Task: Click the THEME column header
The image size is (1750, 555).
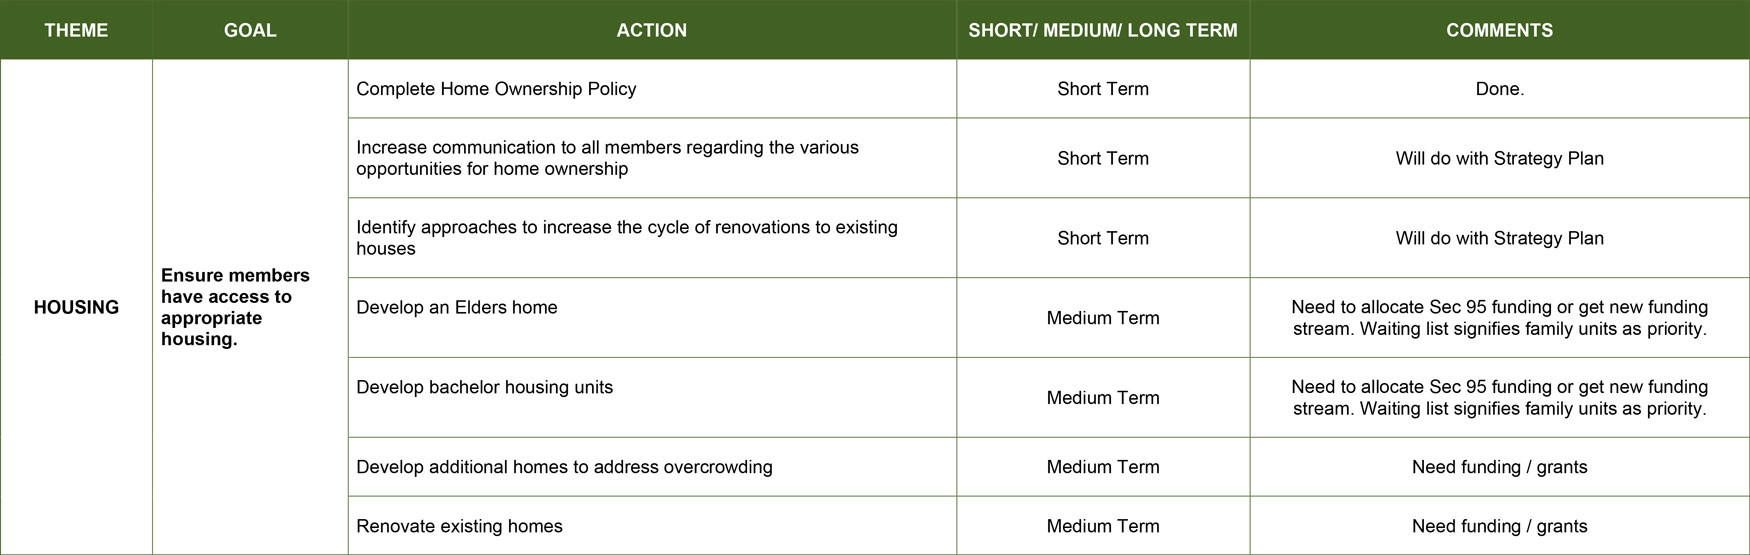Action: point(76,30)
